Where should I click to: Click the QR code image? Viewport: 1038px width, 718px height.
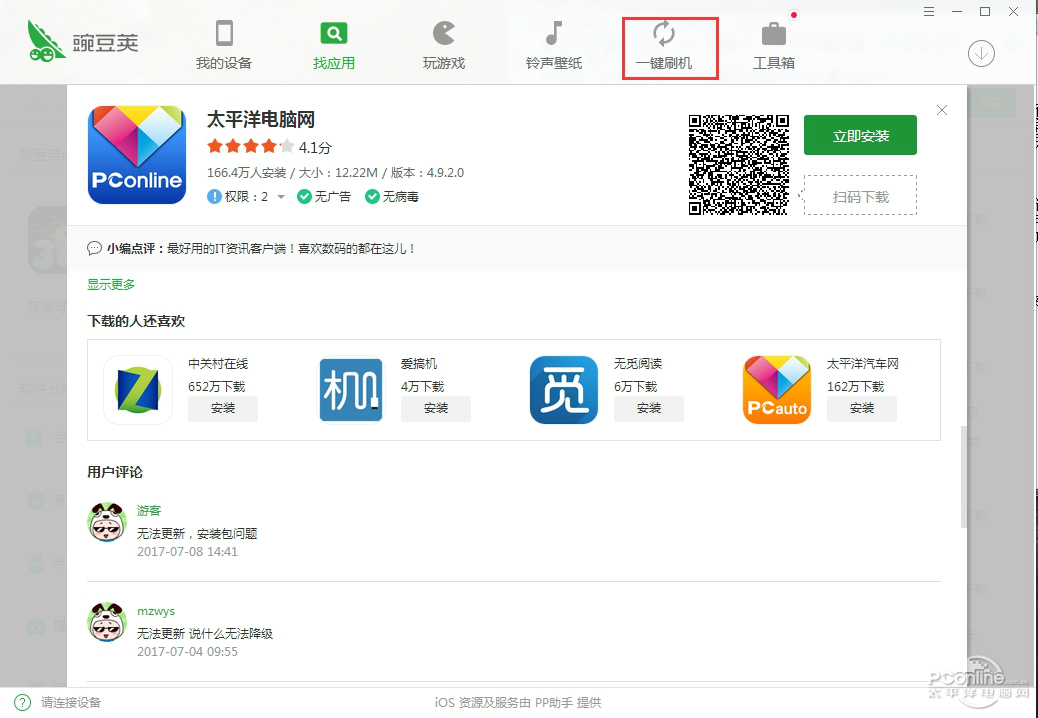point(738,165)
